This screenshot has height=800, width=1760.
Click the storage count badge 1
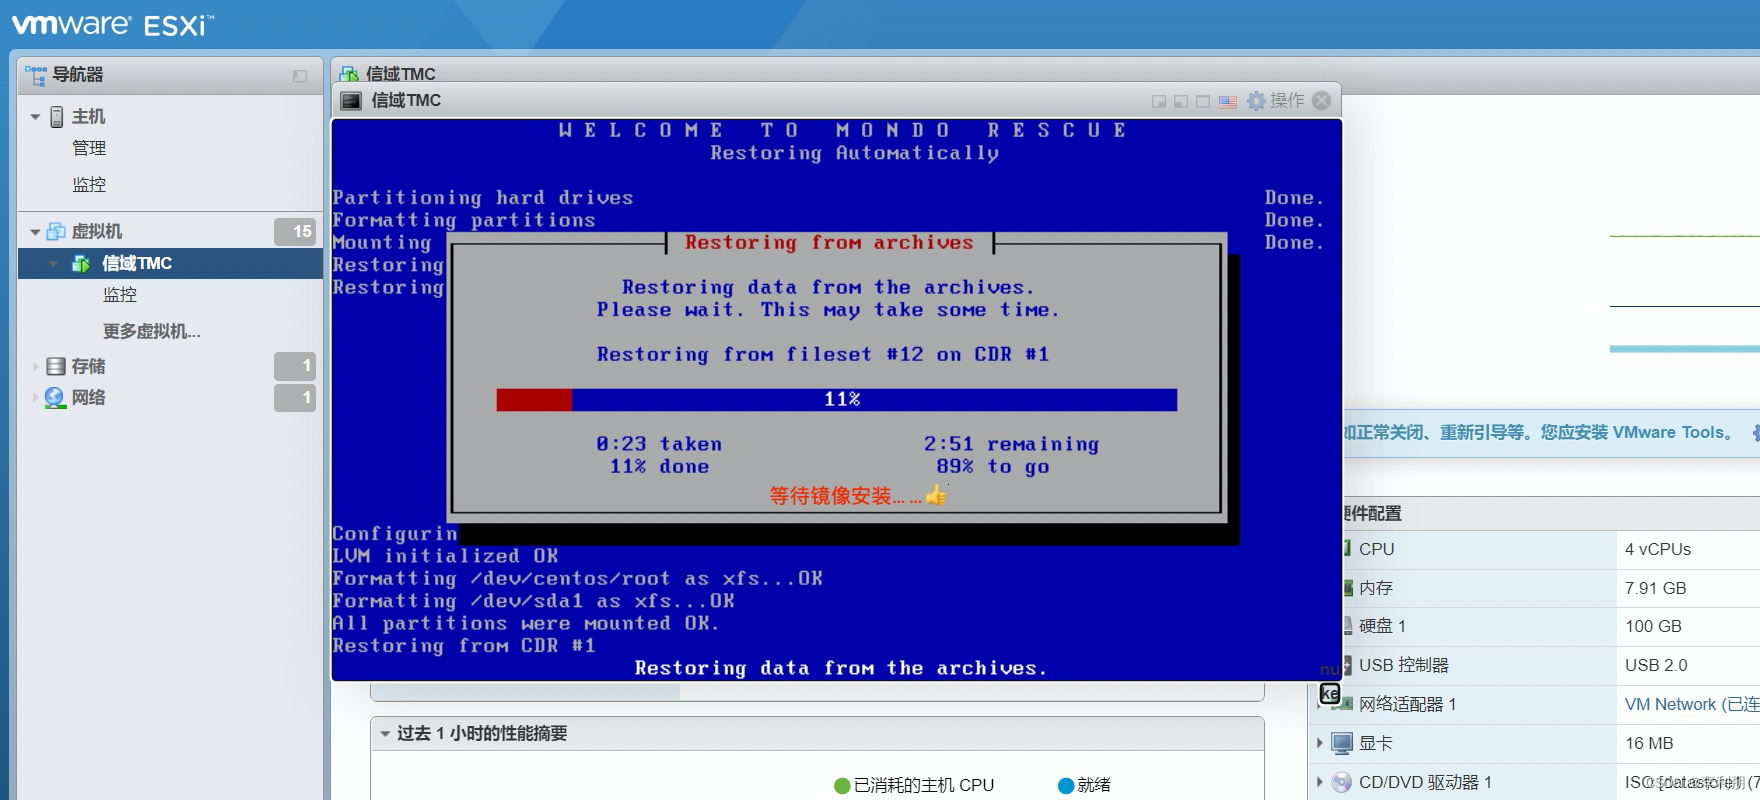tap(295, 366)
